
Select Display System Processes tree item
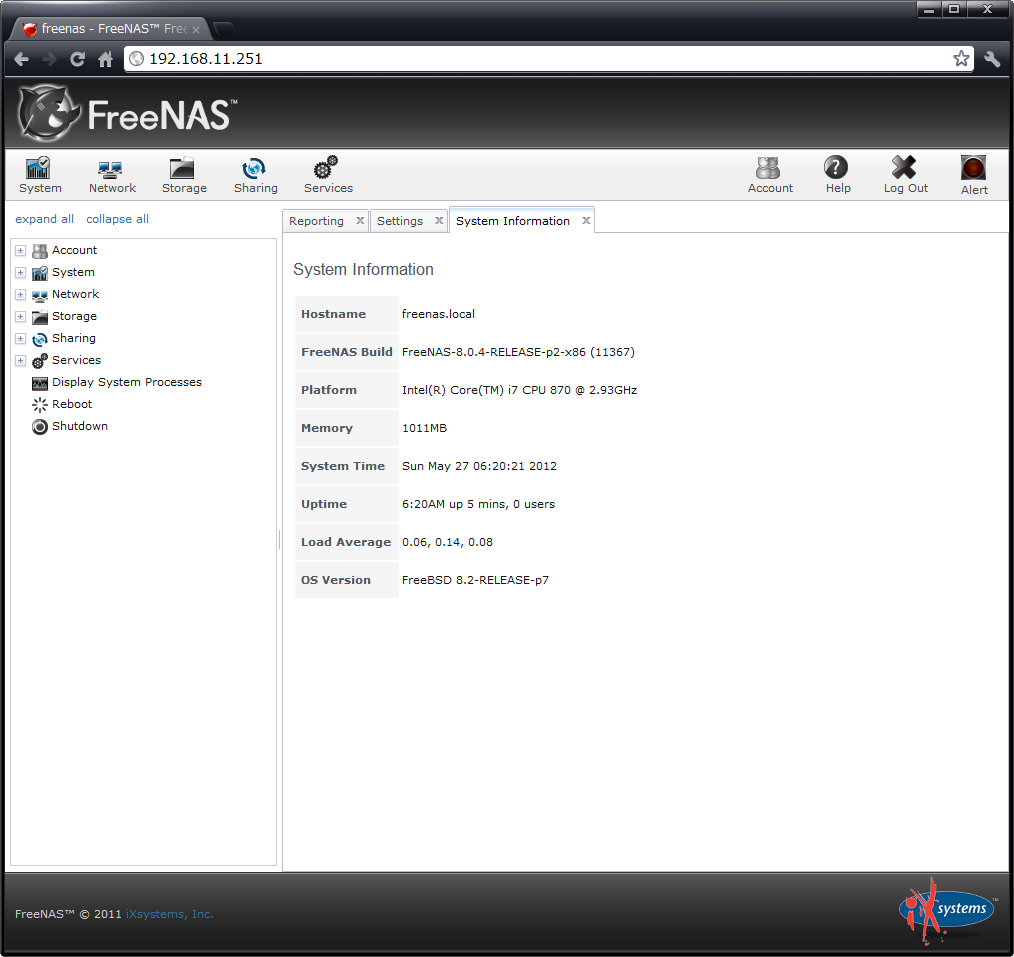click(127, 382)
